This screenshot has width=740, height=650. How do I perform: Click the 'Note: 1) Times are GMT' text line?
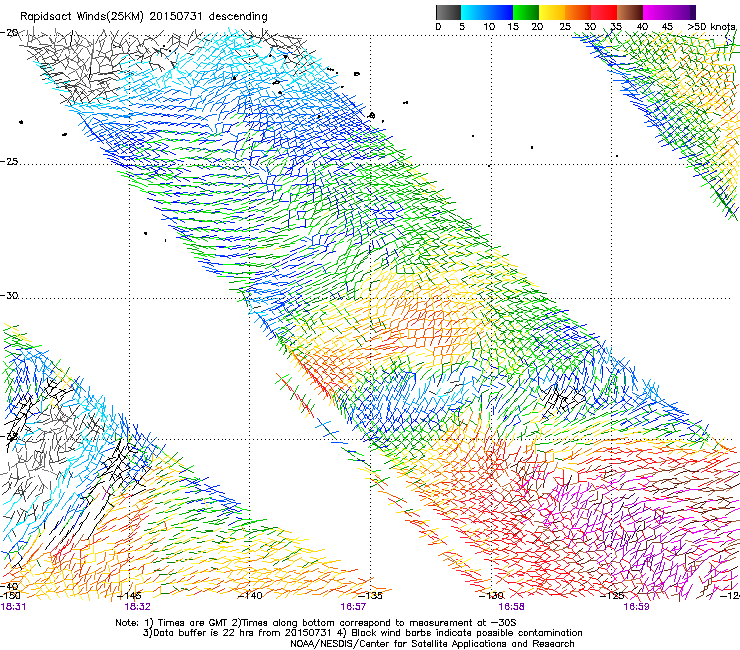coord(315,623)
